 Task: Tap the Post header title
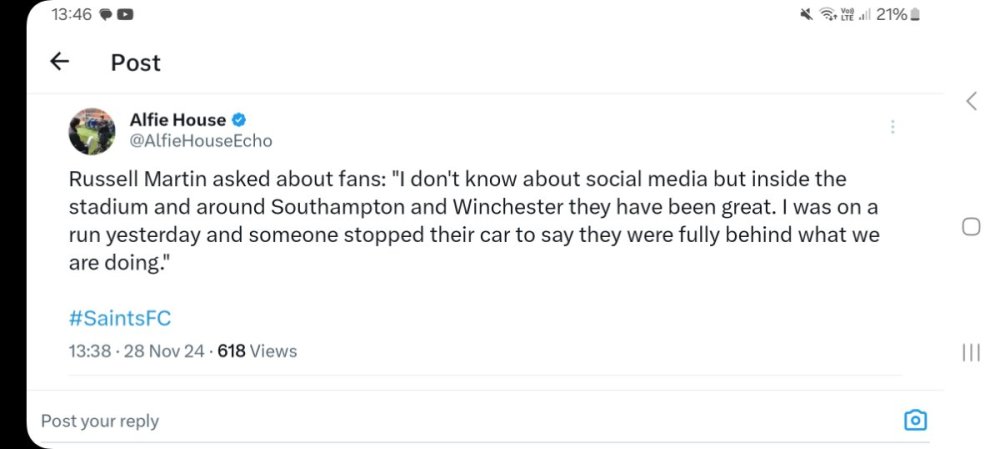tap(136, 62)
